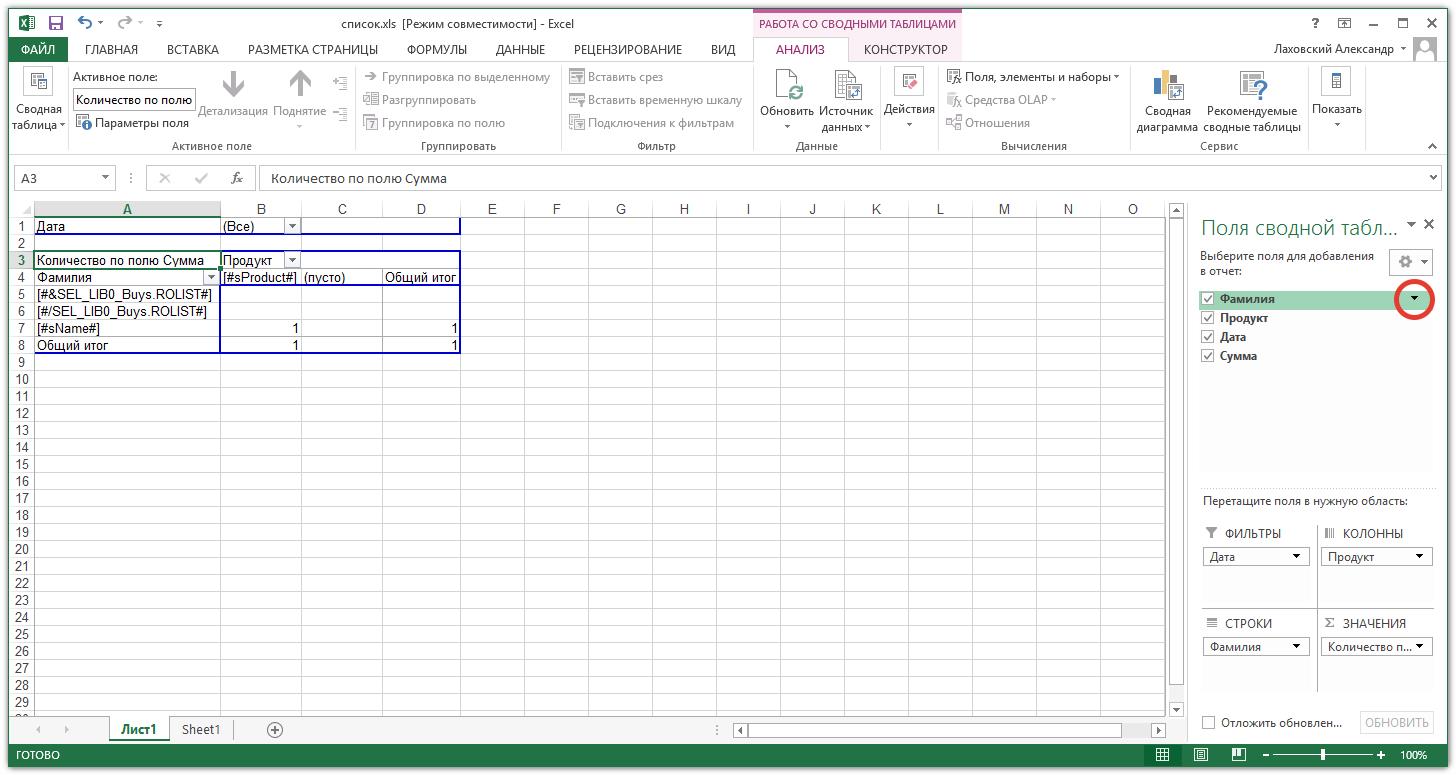Click Группировка по полю
1456x775 pixels.
(435, 123)
